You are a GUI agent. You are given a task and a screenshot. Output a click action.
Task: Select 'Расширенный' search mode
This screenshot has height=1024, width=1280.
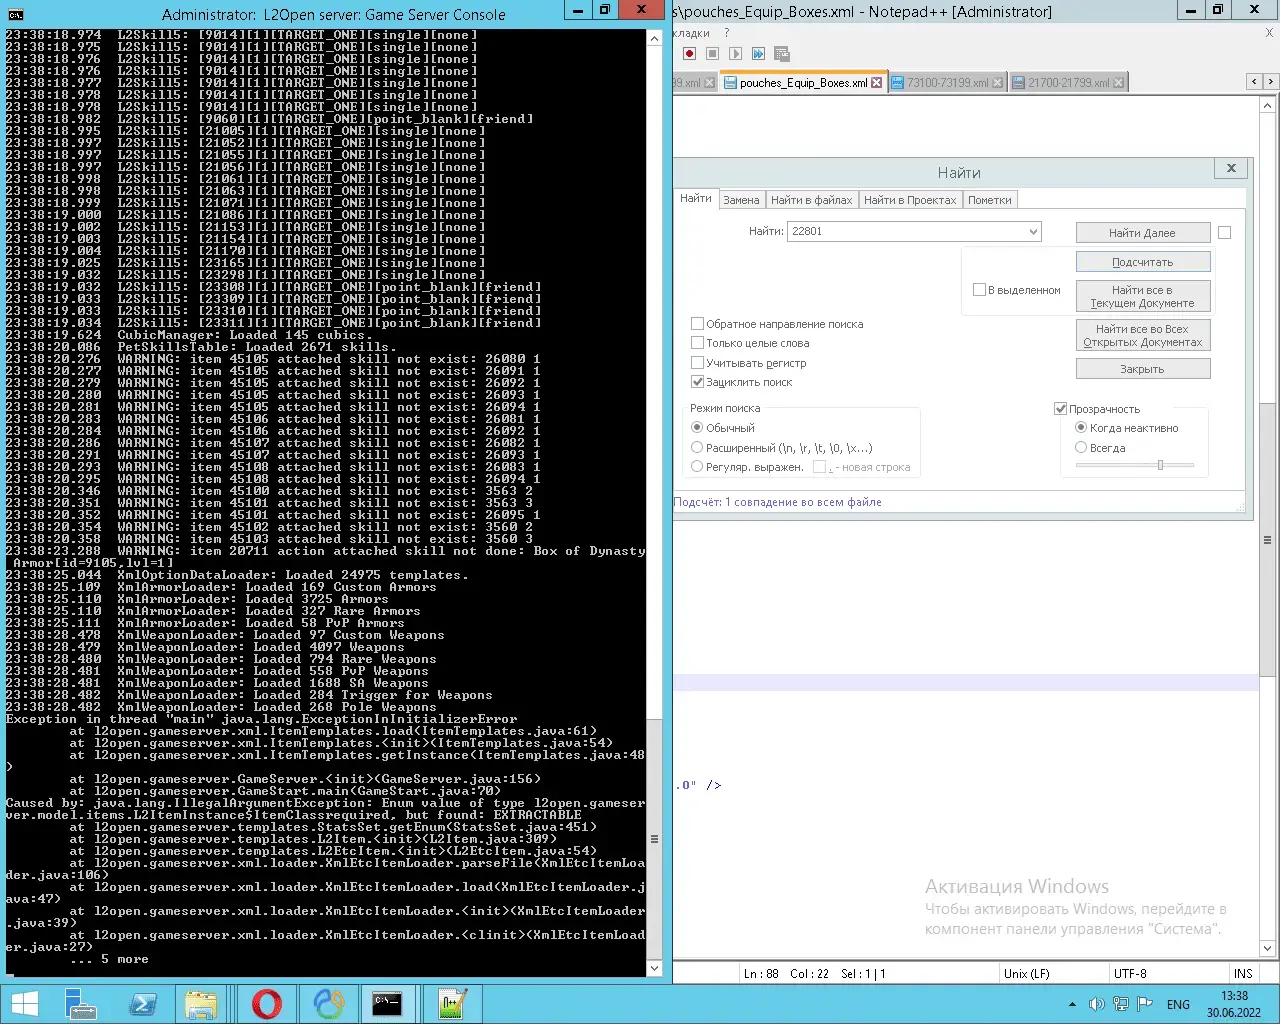tap(697, 448)
